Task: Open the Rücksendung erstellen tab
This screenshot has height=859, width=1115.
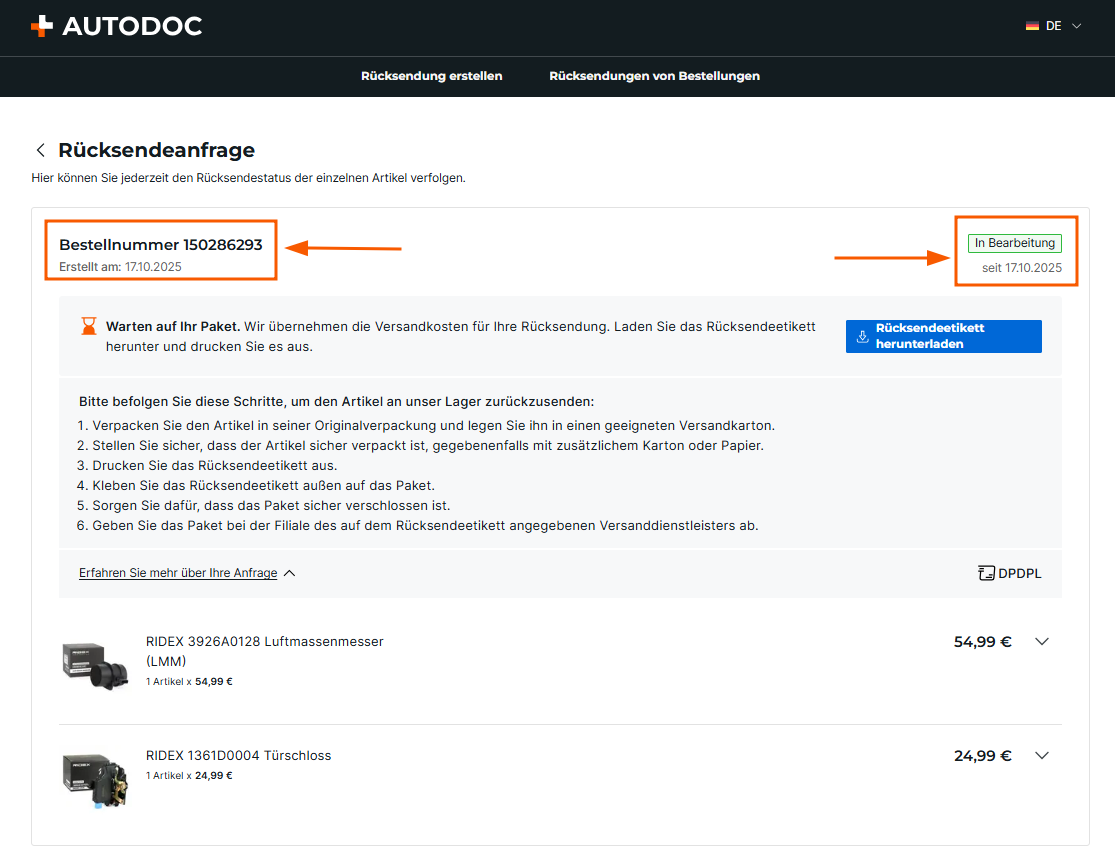Action: (431, 76)
